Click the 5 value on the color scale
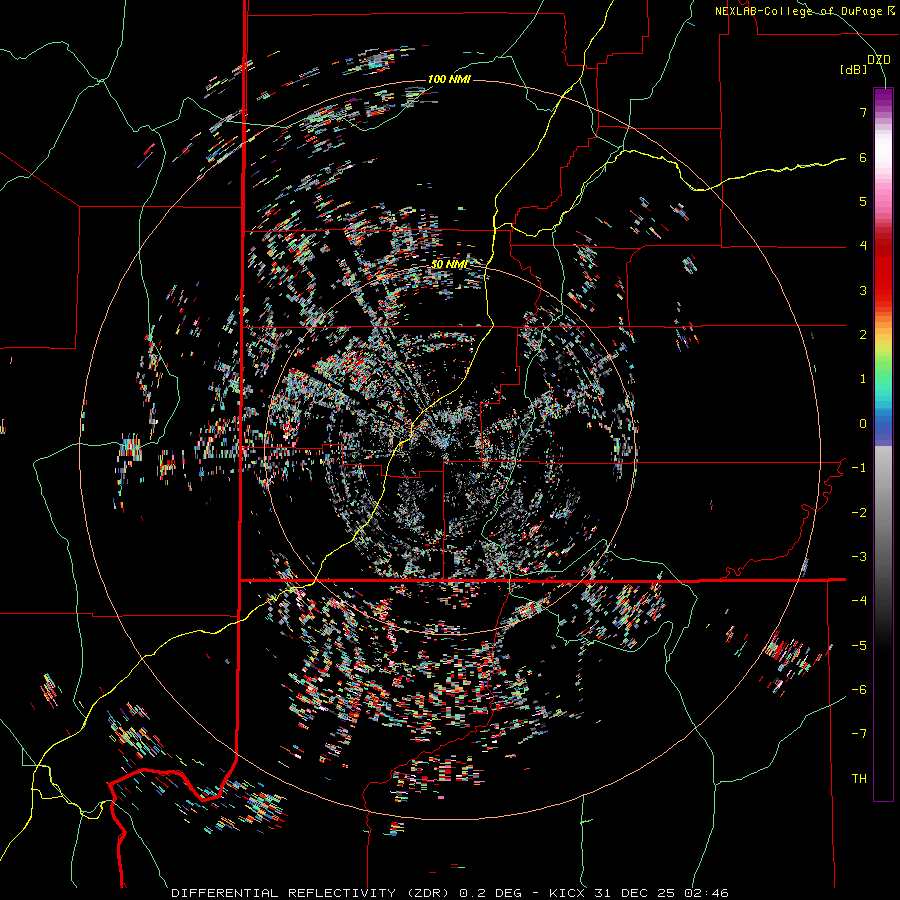900x900 pixels. (863, 201)
